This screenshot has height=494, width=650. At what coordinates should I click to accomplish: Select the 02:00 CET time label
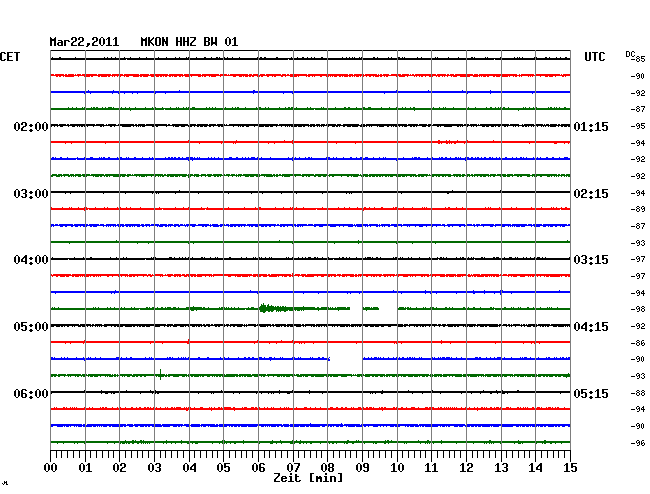coord(31,126)
